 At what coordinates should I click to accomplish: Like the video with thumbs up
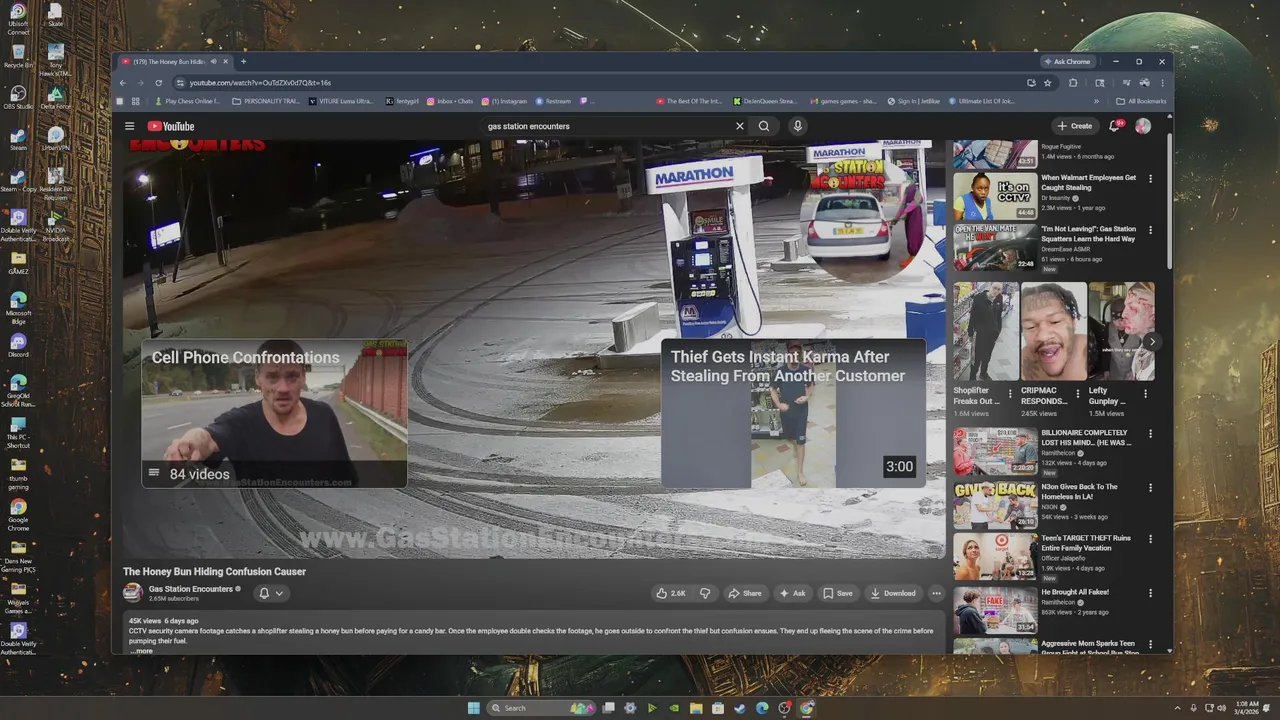(x=671, y=593)
